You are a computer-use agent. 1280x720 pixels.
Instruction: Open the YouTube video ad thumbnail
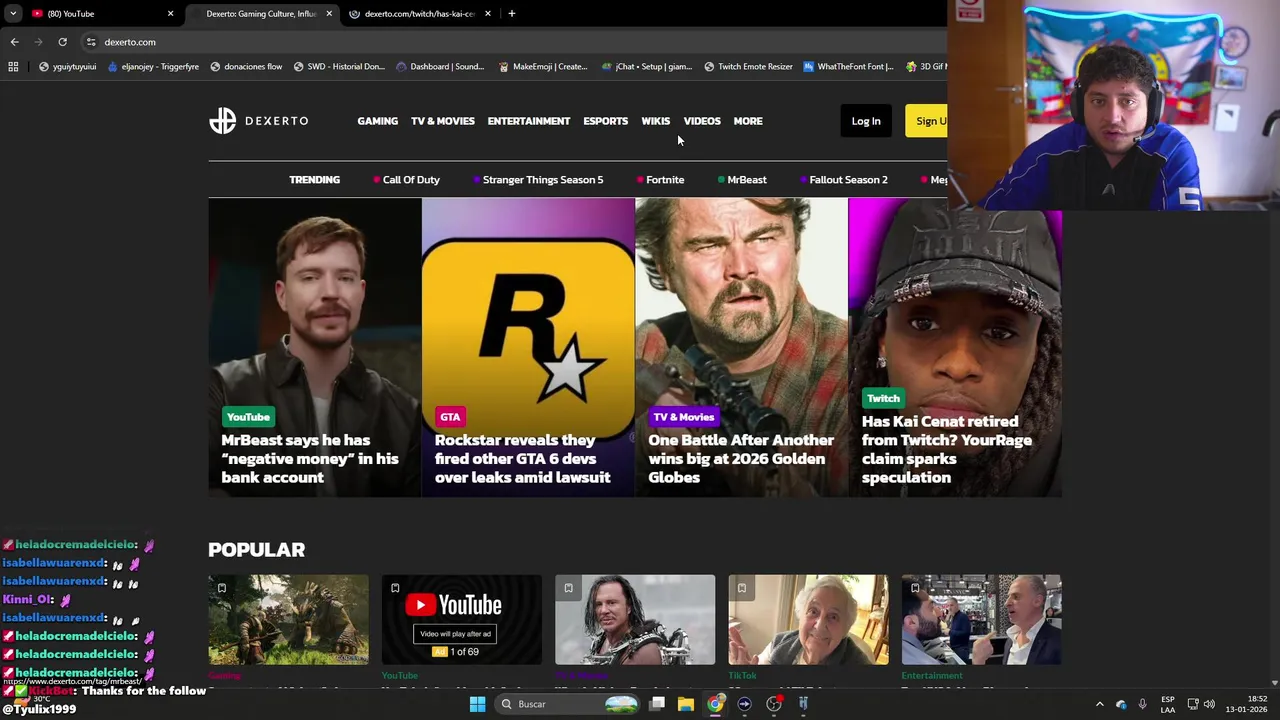tap(461, 619)
